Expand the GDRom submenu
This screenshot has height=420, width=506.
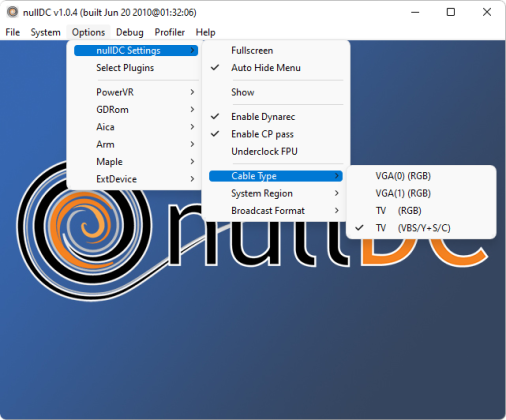coord(136,109)
